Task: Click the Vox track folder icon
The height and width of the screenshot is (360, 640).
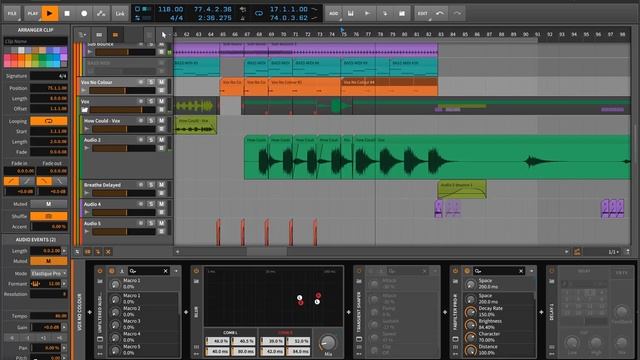Action: click(85, 110)
